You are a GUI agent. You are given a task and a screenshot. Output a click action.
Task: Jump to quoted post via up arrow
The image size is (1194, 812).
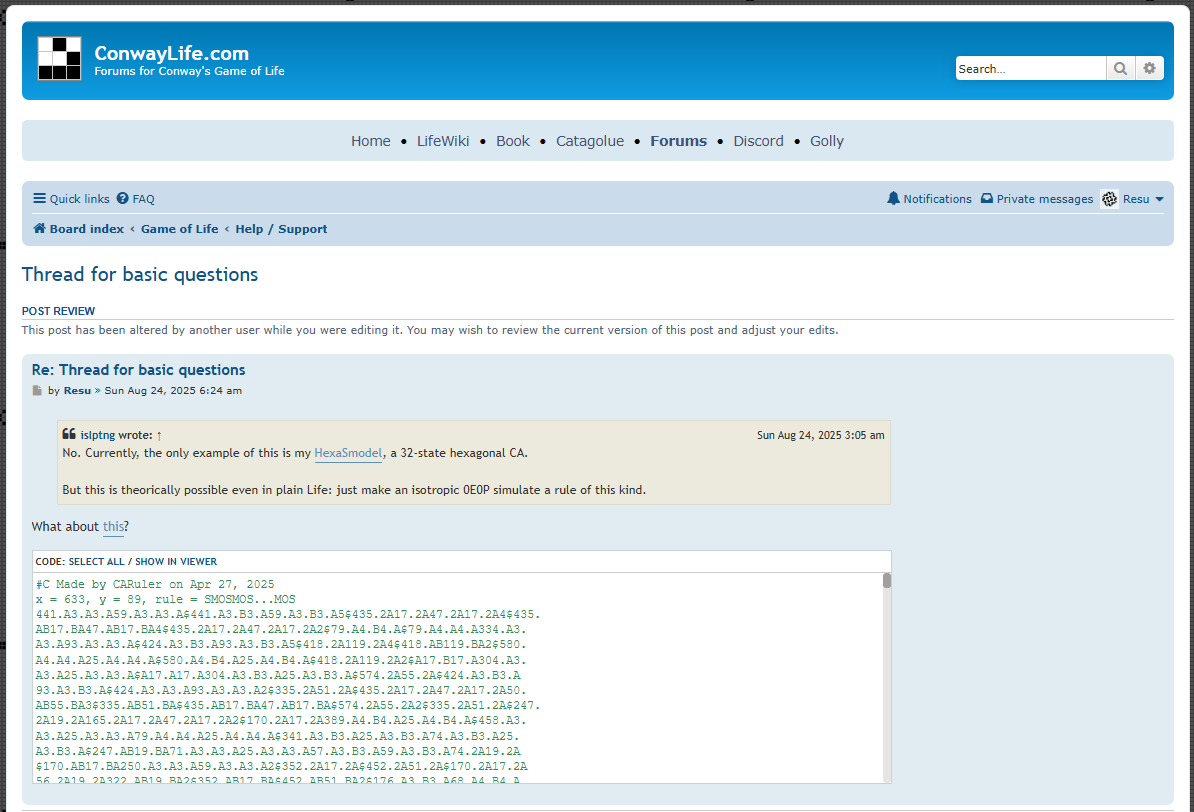coord(159,436)
